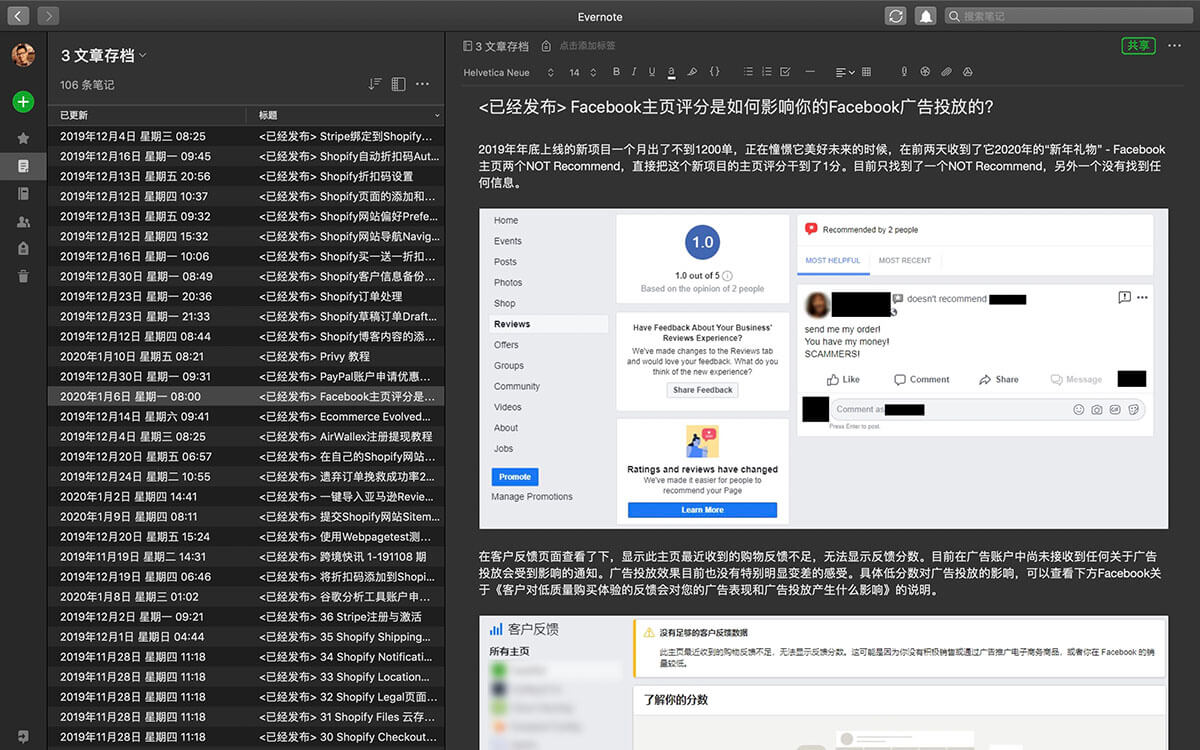The image size is (1200, 750).
Task: Click the green 共享 share button
Action: (x=1138, y=46)
